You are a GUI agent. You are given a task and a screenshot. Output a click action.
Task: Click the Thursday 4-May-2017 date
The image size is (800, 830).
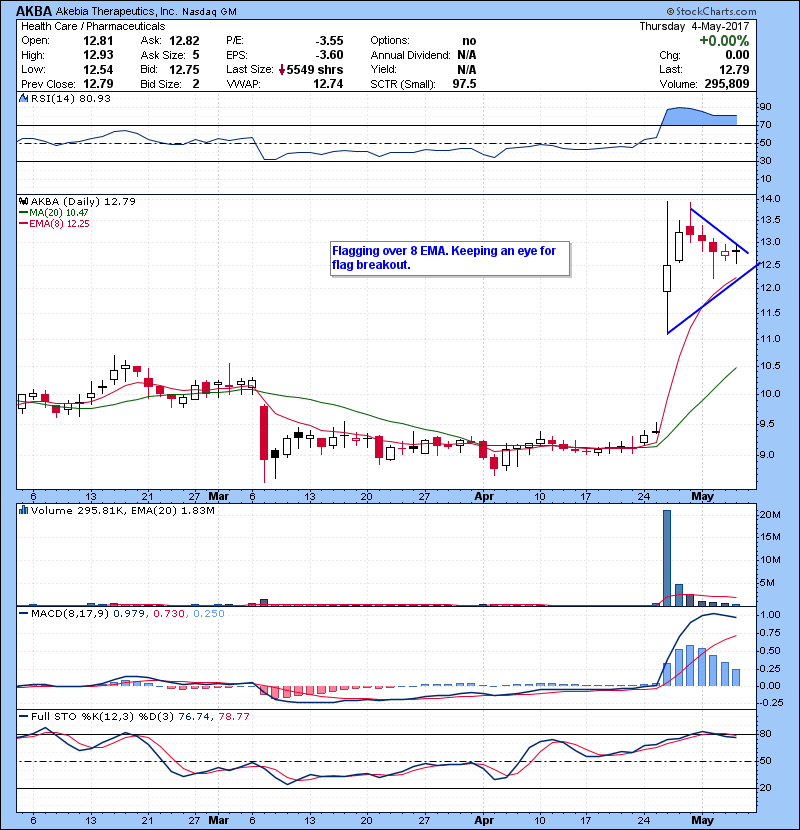pos(694,26)
